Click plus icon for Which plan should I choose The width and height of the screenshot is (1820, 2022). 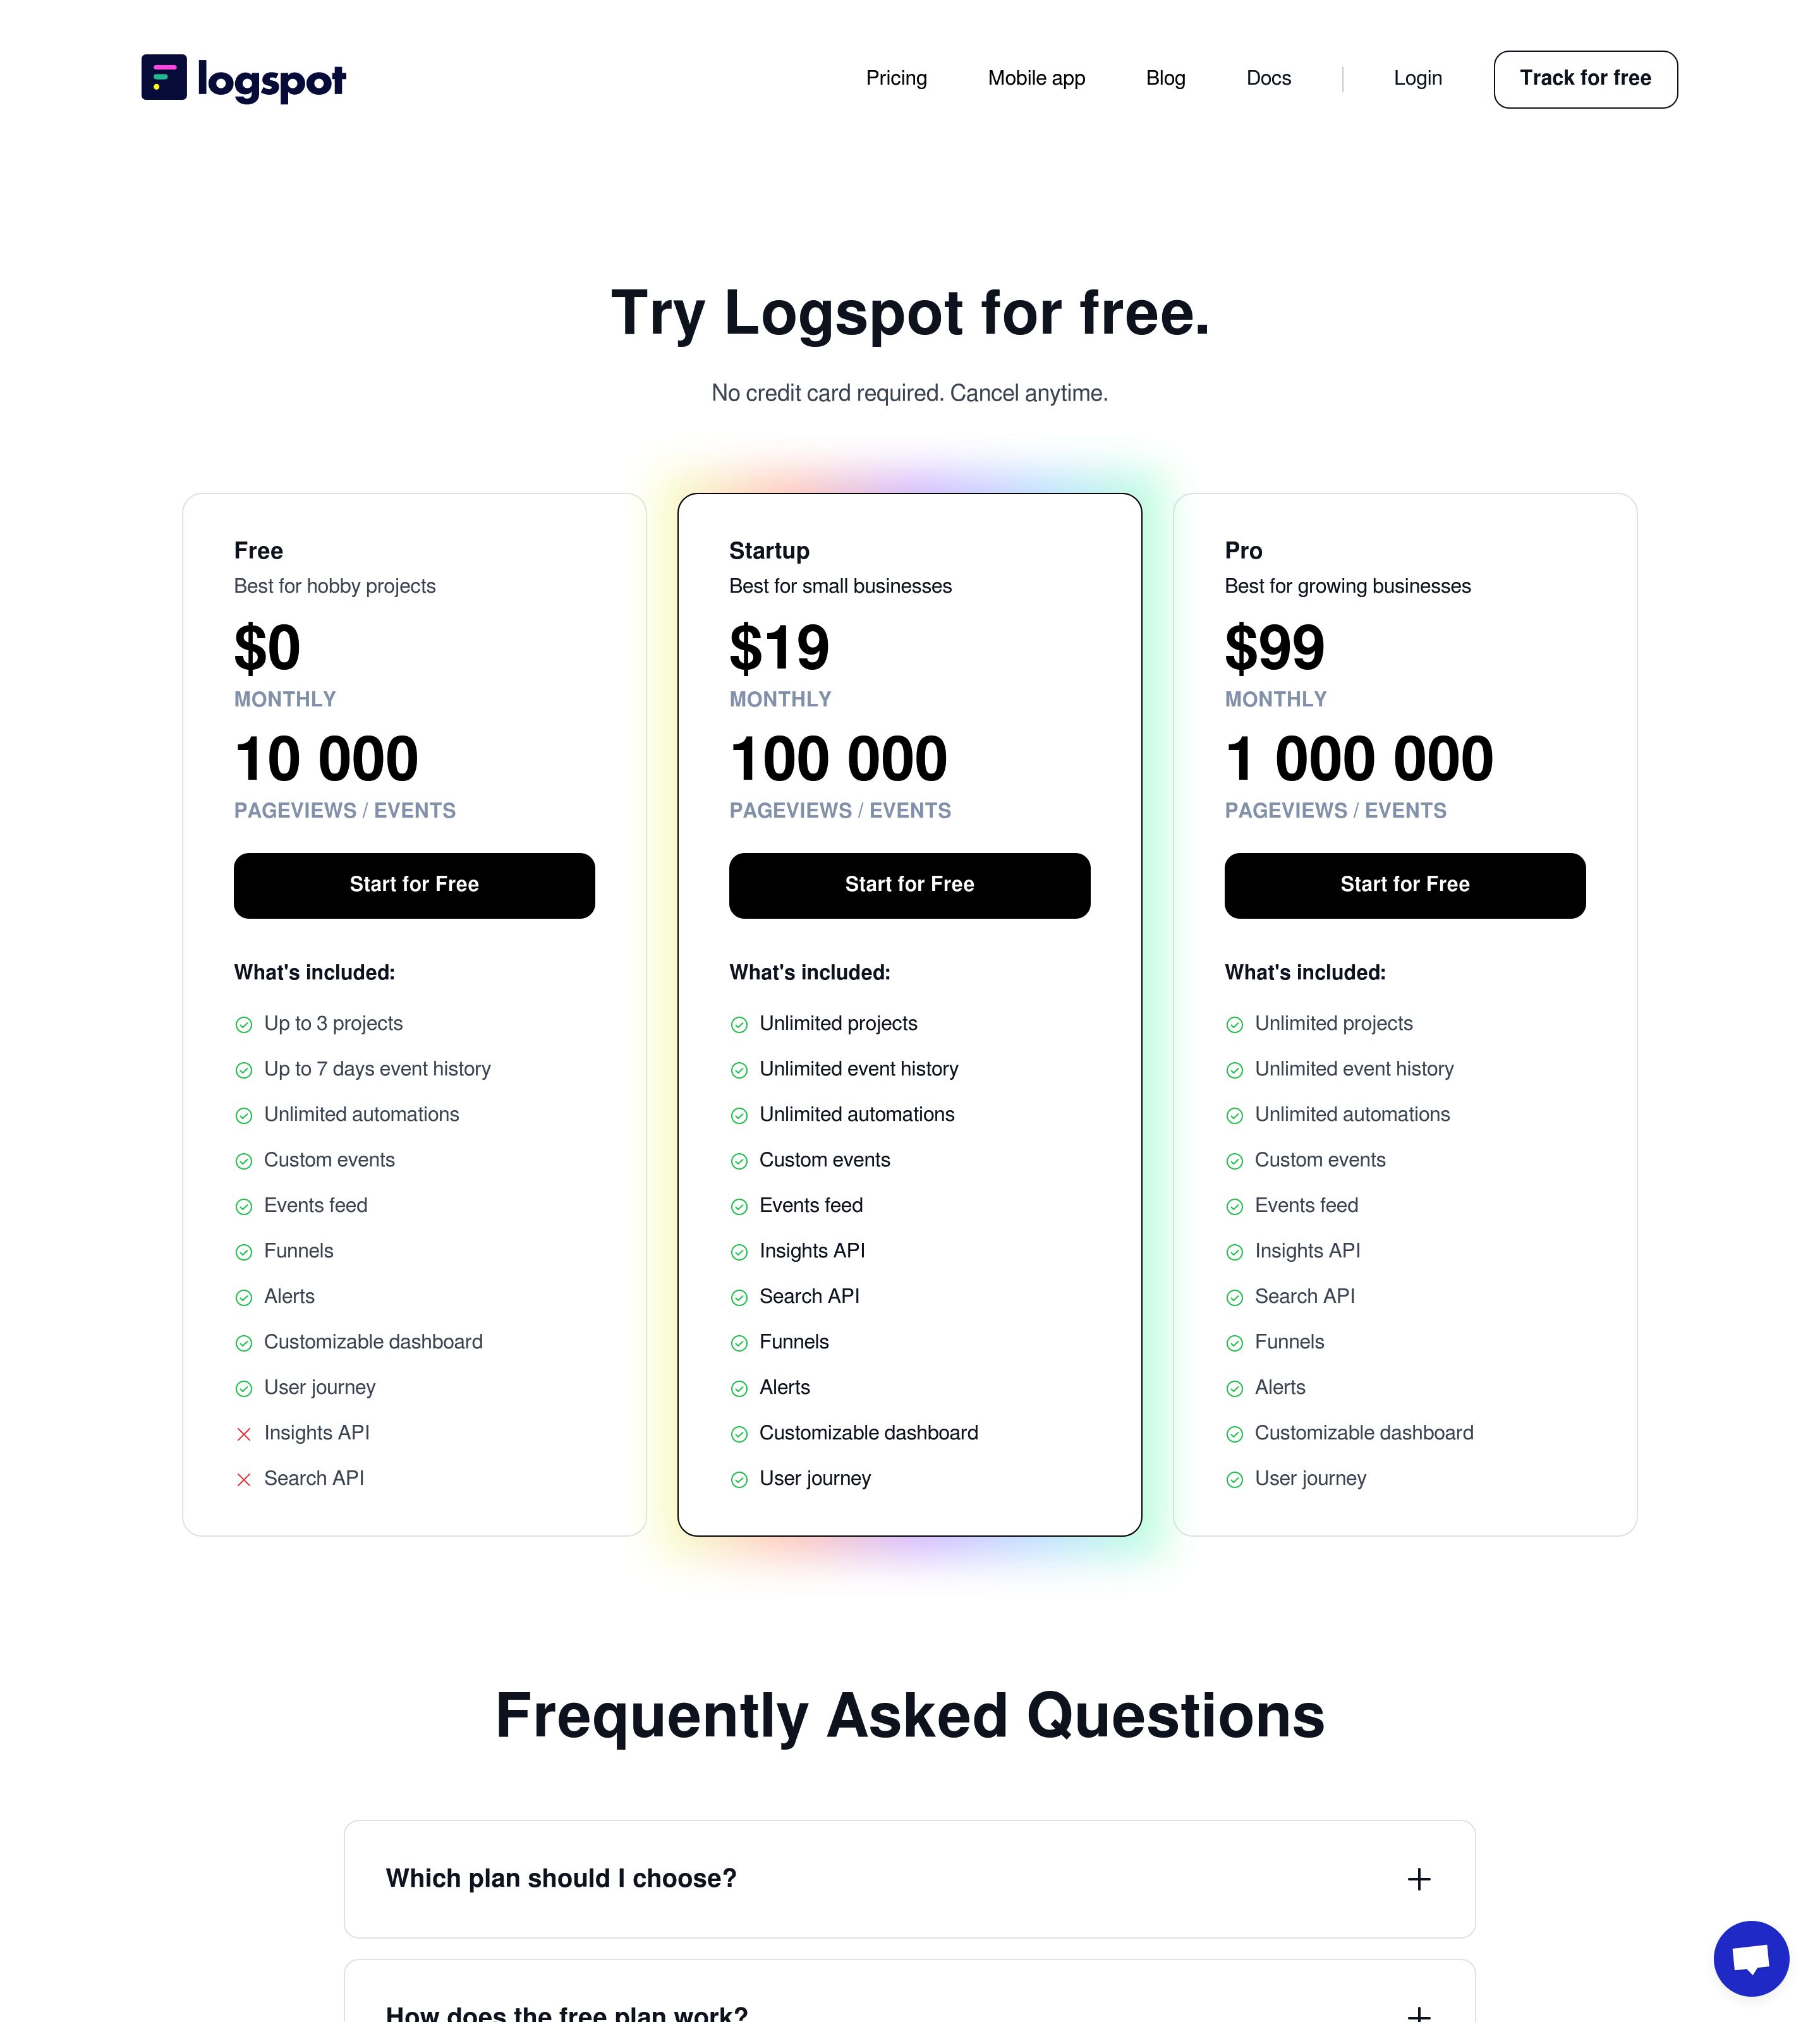[1419, 1879]
